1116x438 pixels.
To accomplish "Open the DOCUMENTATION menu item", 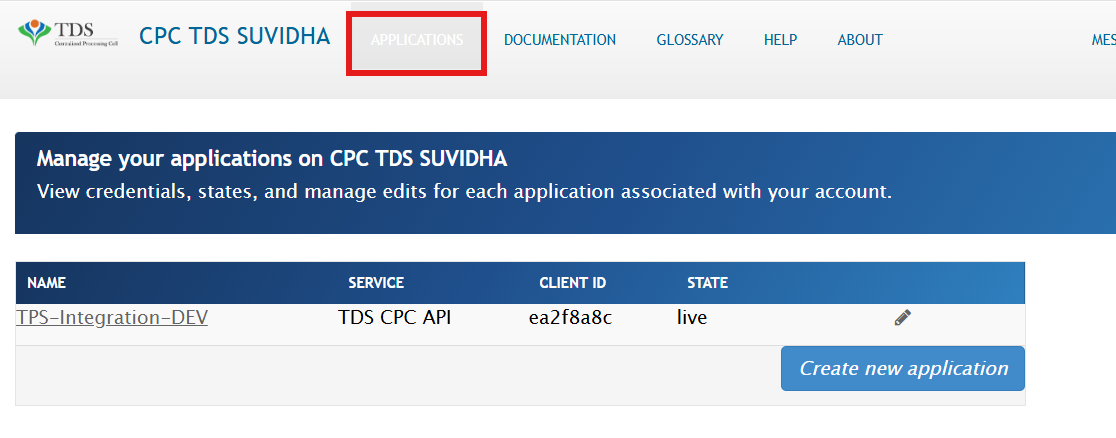I will (560, 40).
